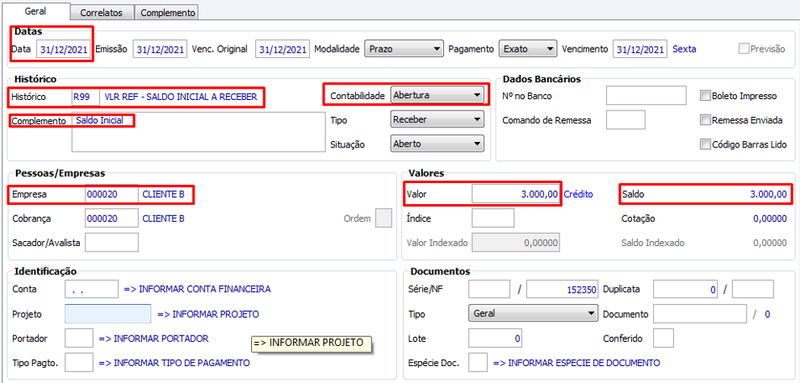Click the Comando de Remessa field
800x383 pixels.
click(x=626, y=120)
